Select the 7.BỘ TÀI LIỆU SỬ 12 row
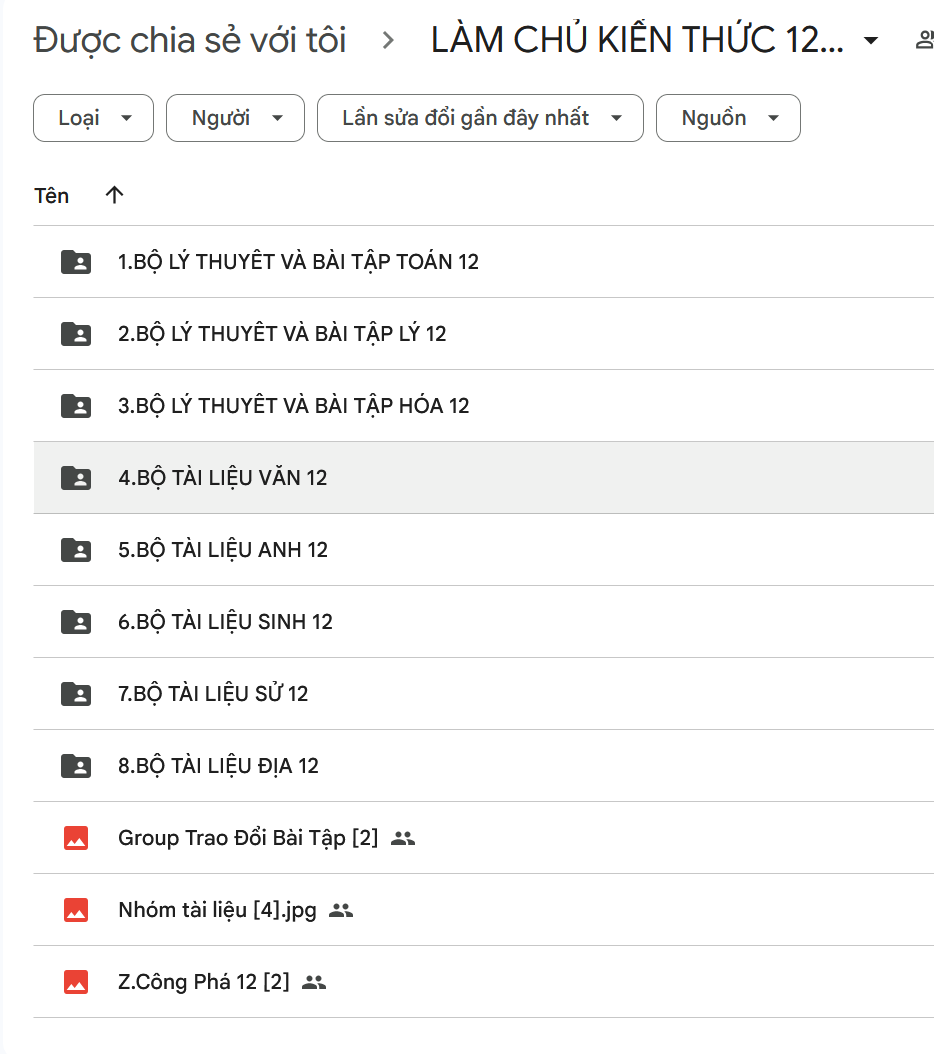This screenshot has height=1054, width=934. [213, 694]
